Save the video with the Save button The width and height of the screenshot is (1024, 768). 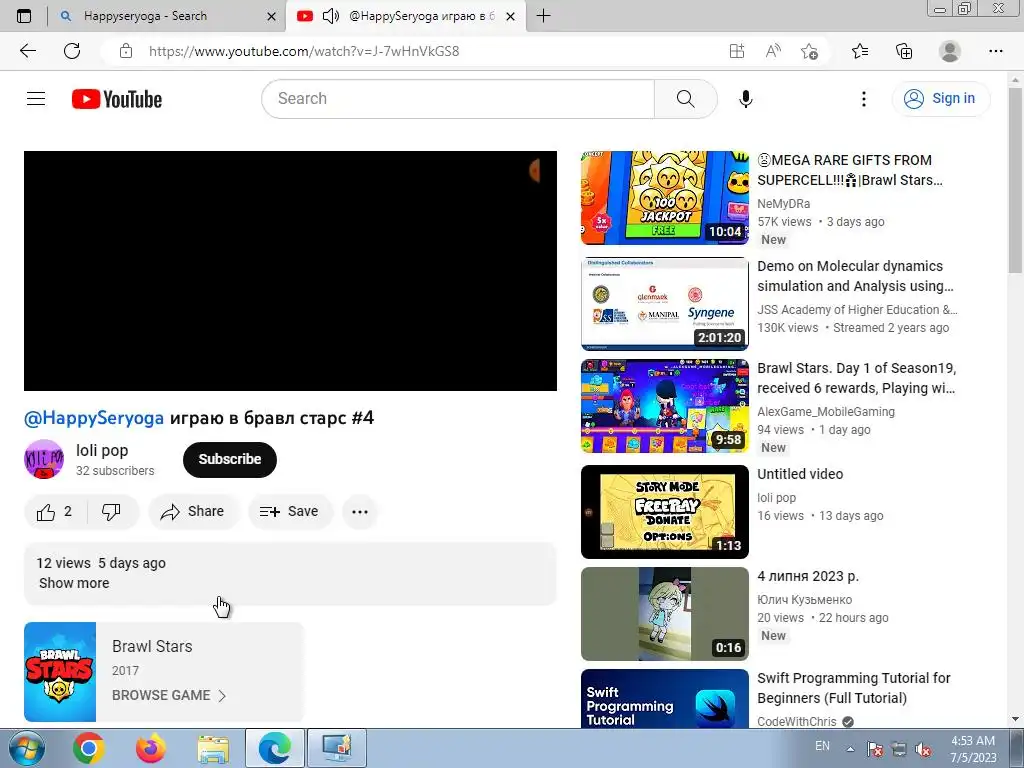pyautogui.click(x=290, y=512)
